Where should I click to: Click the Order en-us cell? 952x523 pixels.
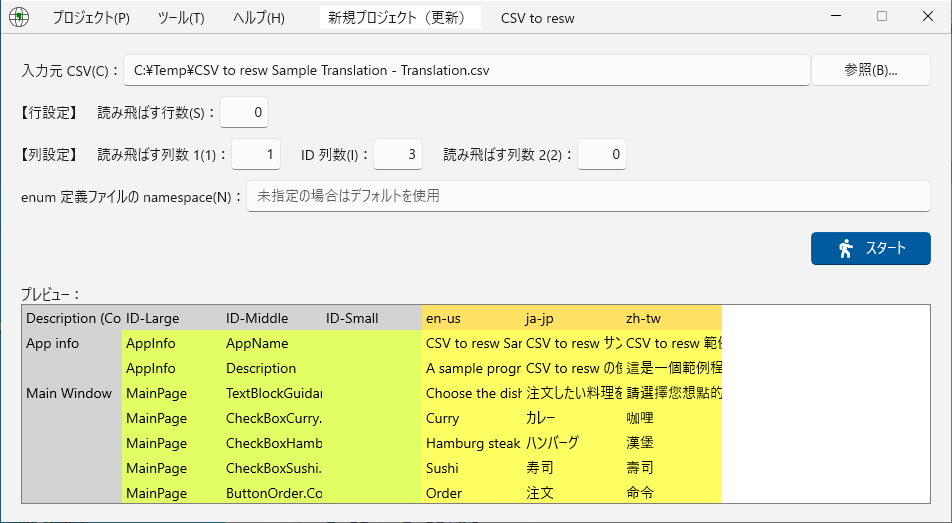pyautogui.click(x=472, y=493)
